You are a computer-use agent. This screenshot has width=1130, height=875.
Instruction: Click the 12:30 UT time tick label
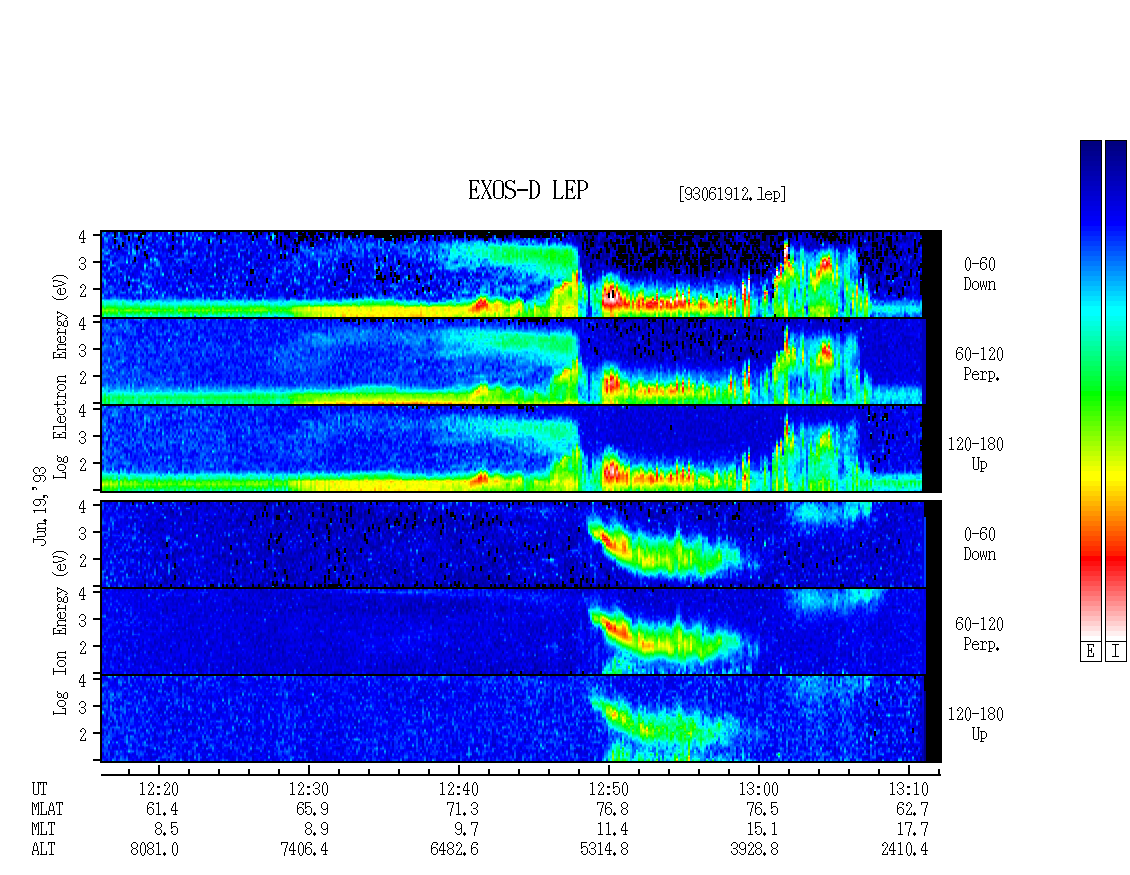coord(308,789)
